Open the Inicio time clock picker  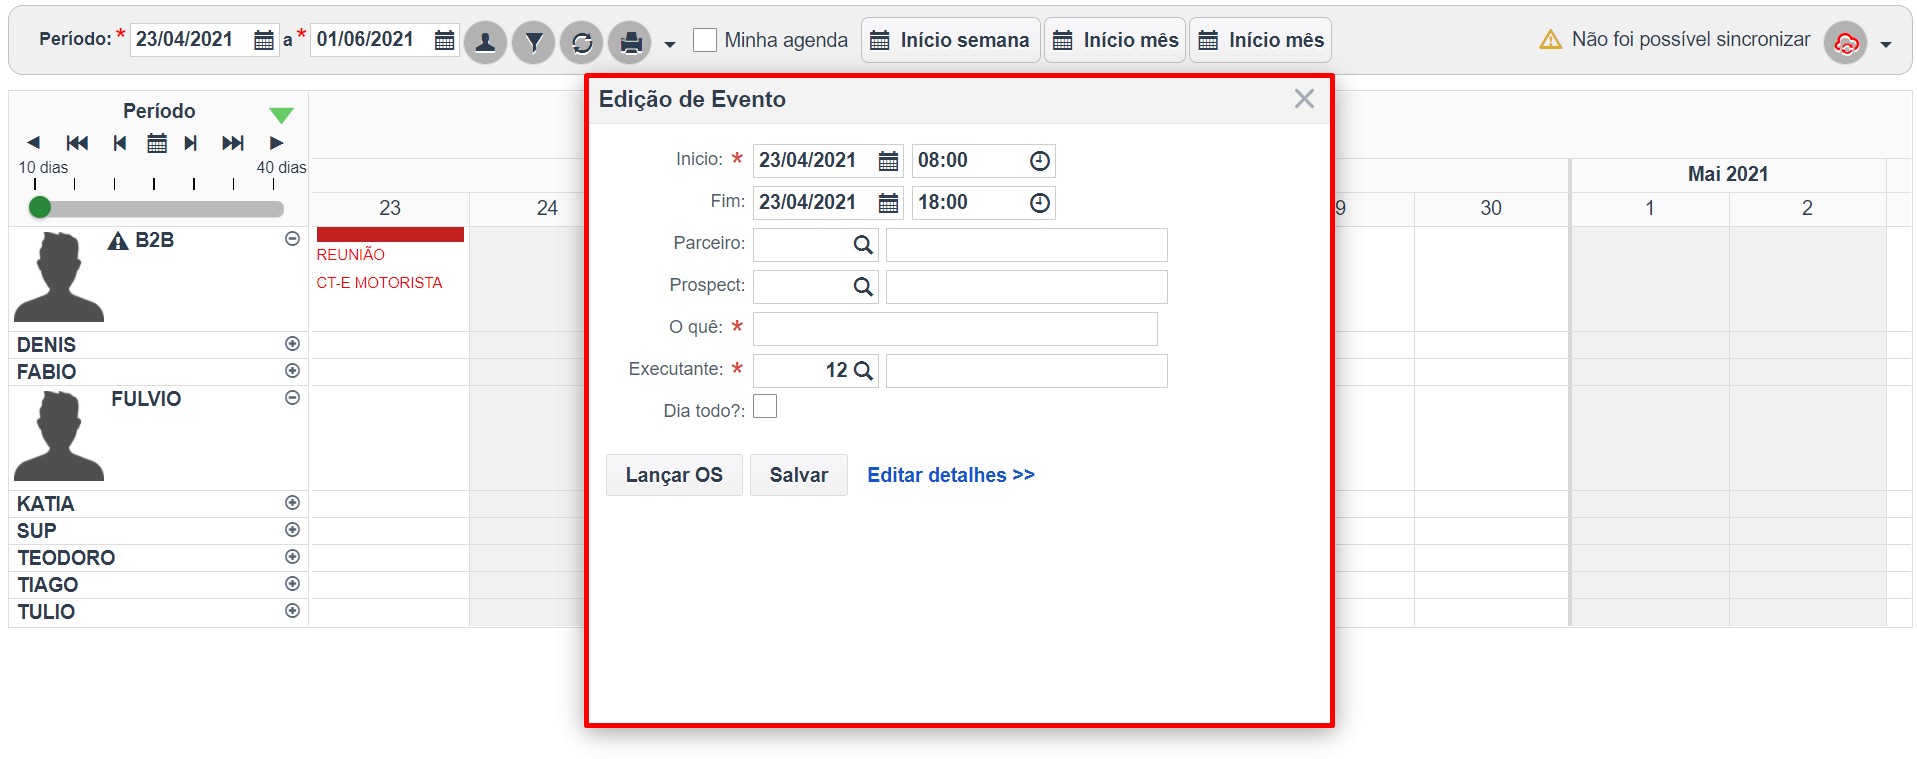(x=1040, y=161)
